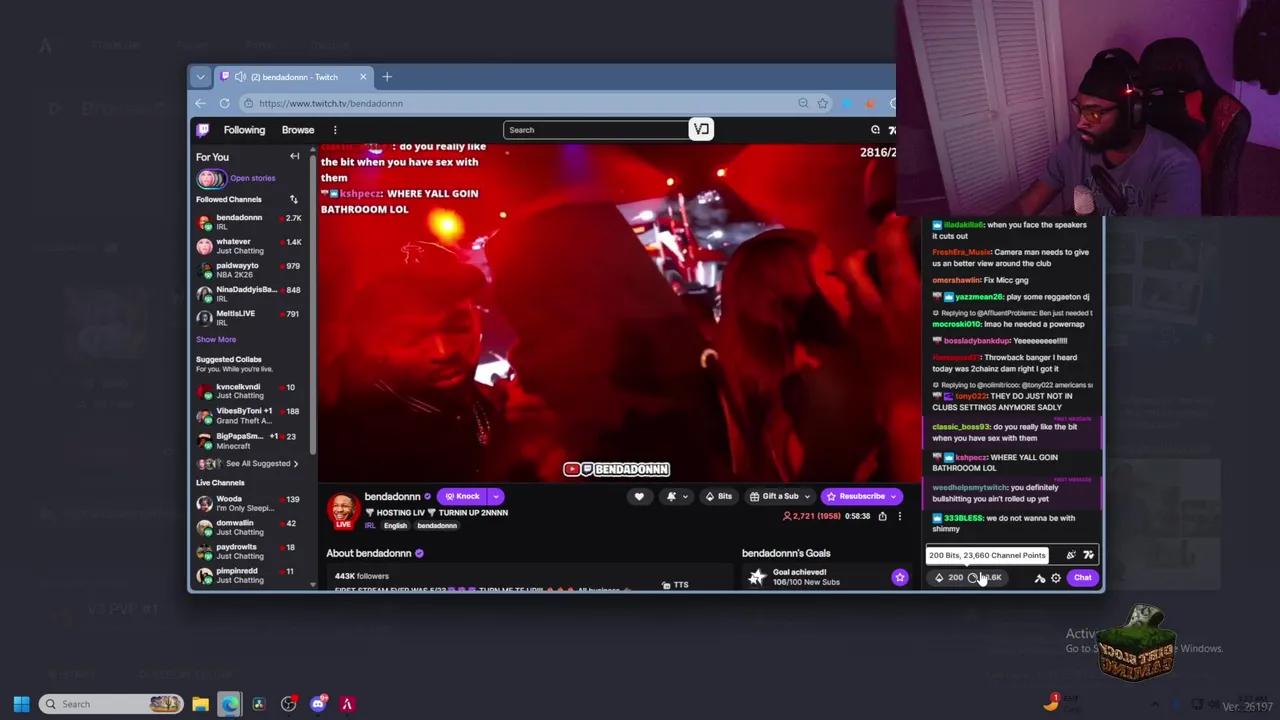Open the whispers icon in the top nav
This screenshot has height=720, width=1280.
(875, 130)
